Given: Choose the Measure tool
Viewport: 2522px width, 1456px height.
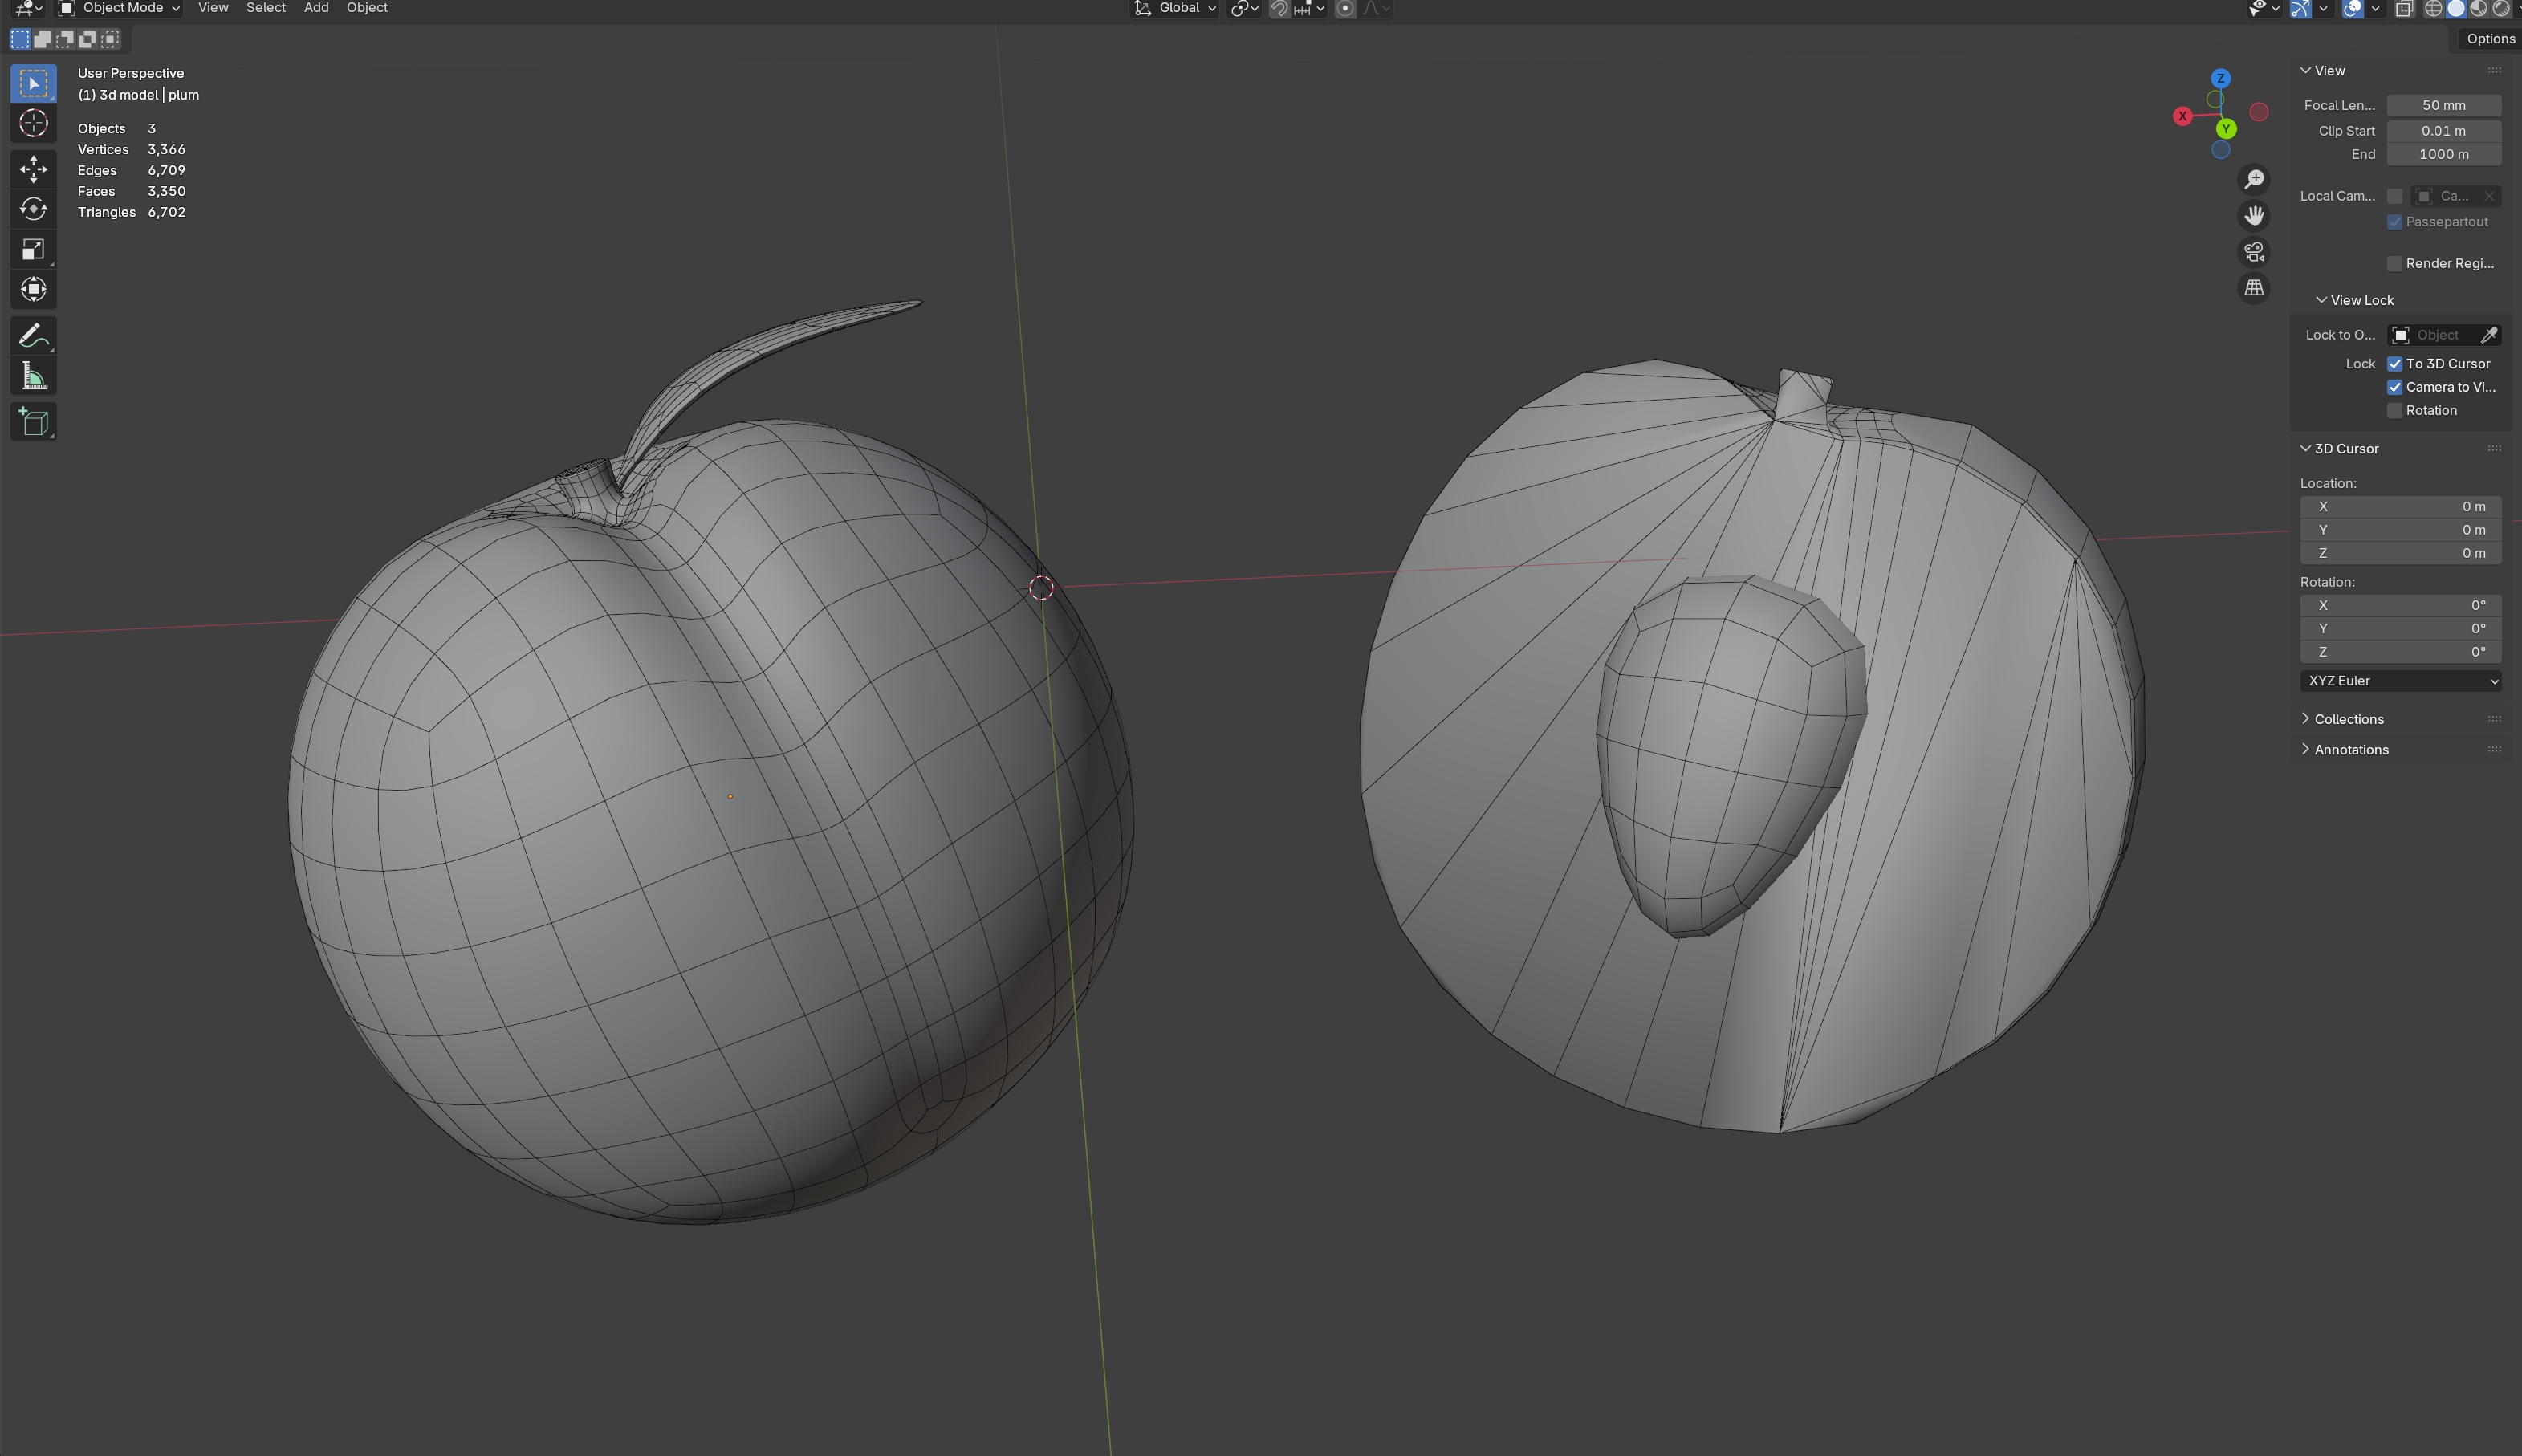Looking at the screenshot, I should click(x=33, y=377).
